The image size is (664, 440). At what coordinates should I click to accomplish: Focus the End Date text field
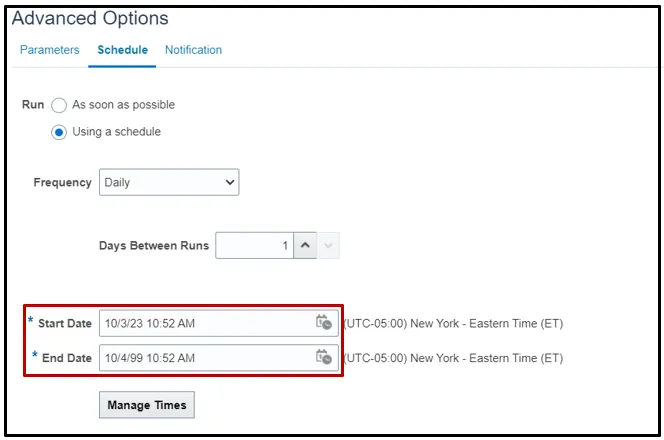(x=205, y=358)
